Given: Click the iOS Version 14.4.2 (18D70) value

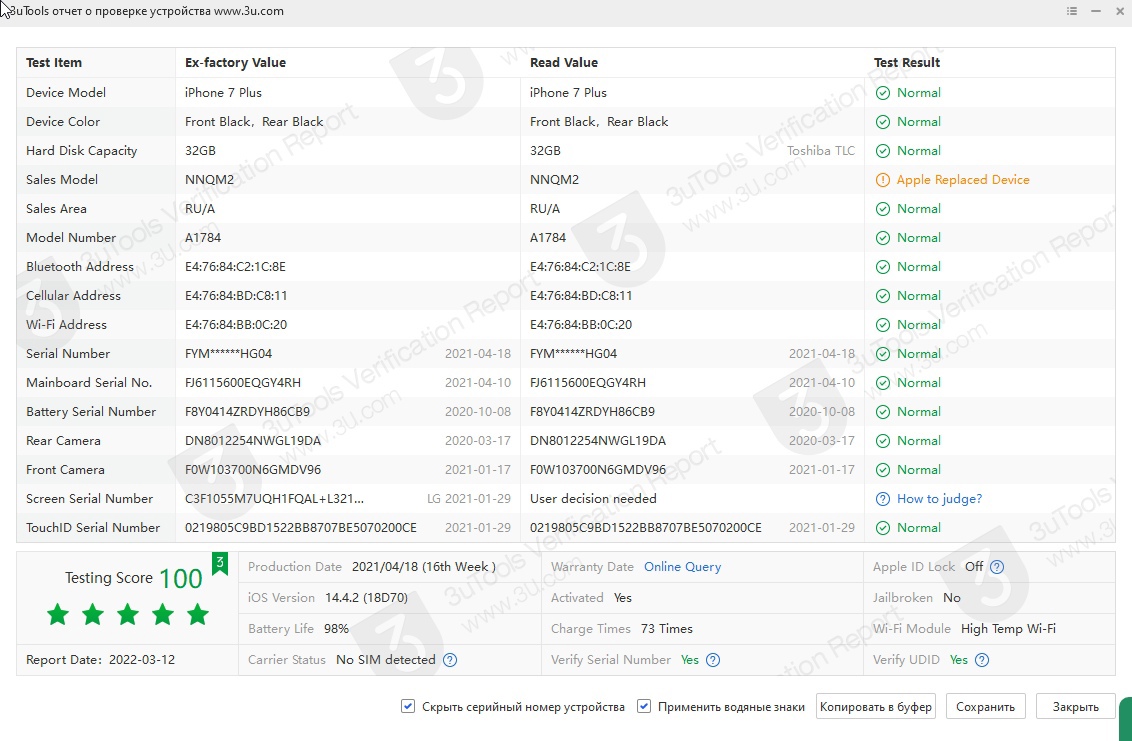Looking at the screenshot, I should pos(367,598).
